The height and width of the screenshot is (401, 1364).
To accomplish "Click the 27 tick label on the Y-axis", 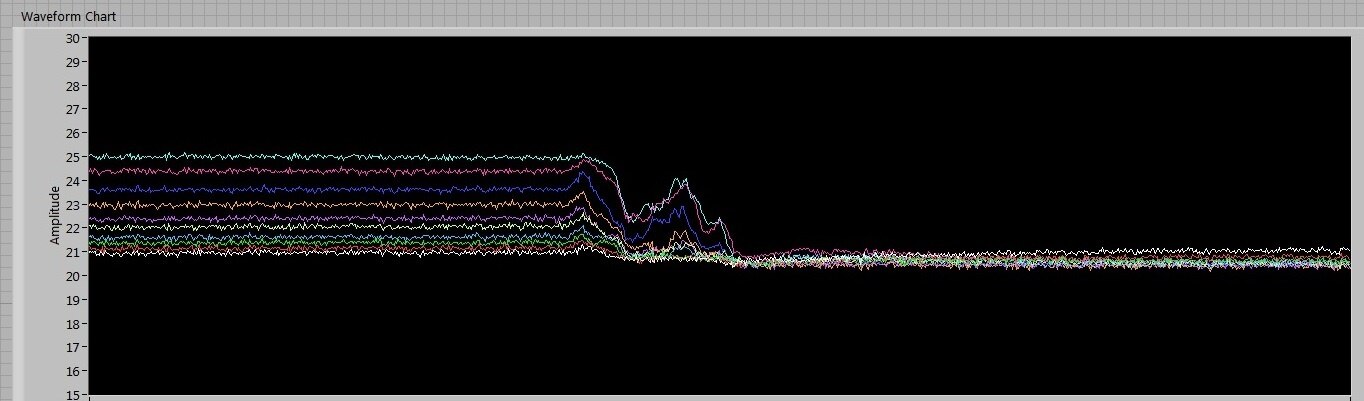I will 72,109.
